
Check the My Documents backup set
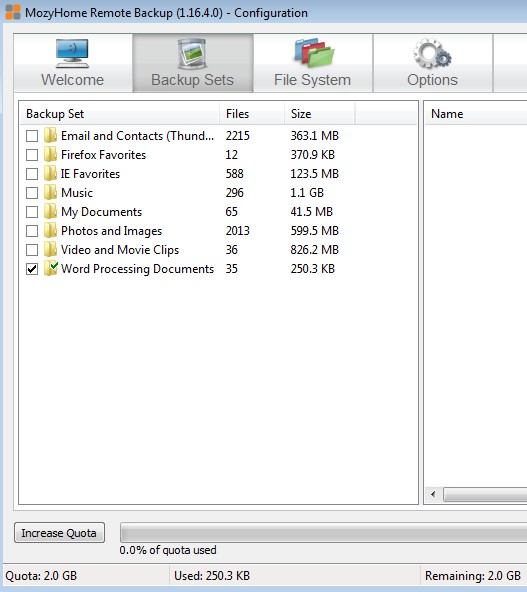point(32,212)
